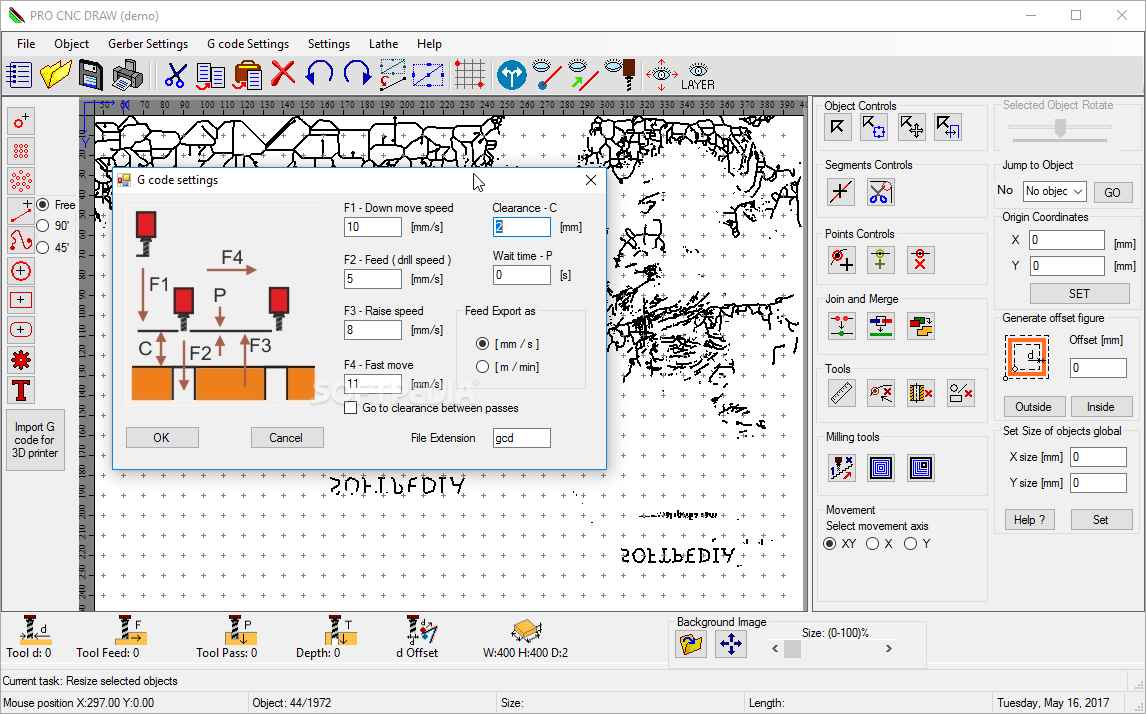Click the first Milling tools icon
This screenshot has width=1146, height=714.
coord(841,467)
